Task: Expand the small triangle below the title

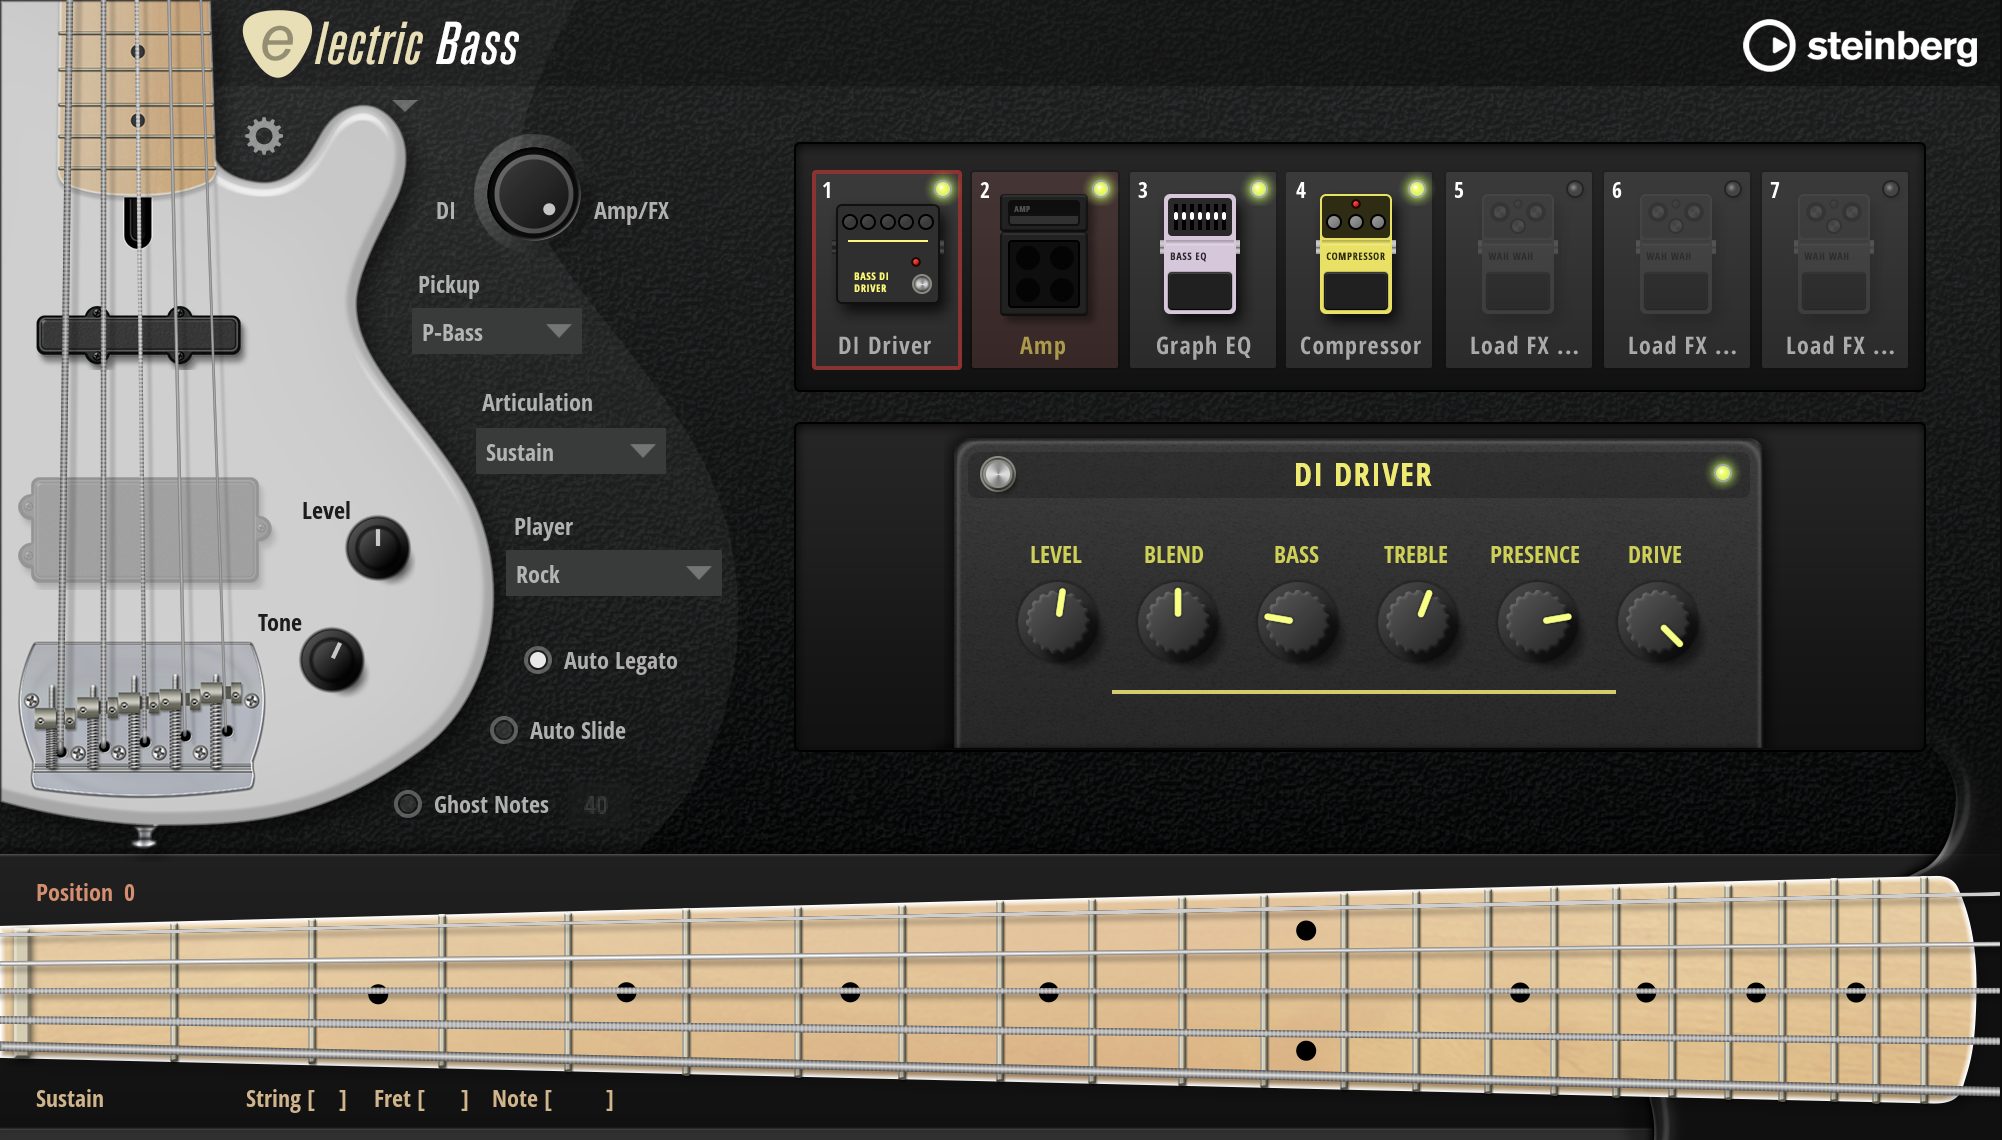Action: [x=404, y=105]
